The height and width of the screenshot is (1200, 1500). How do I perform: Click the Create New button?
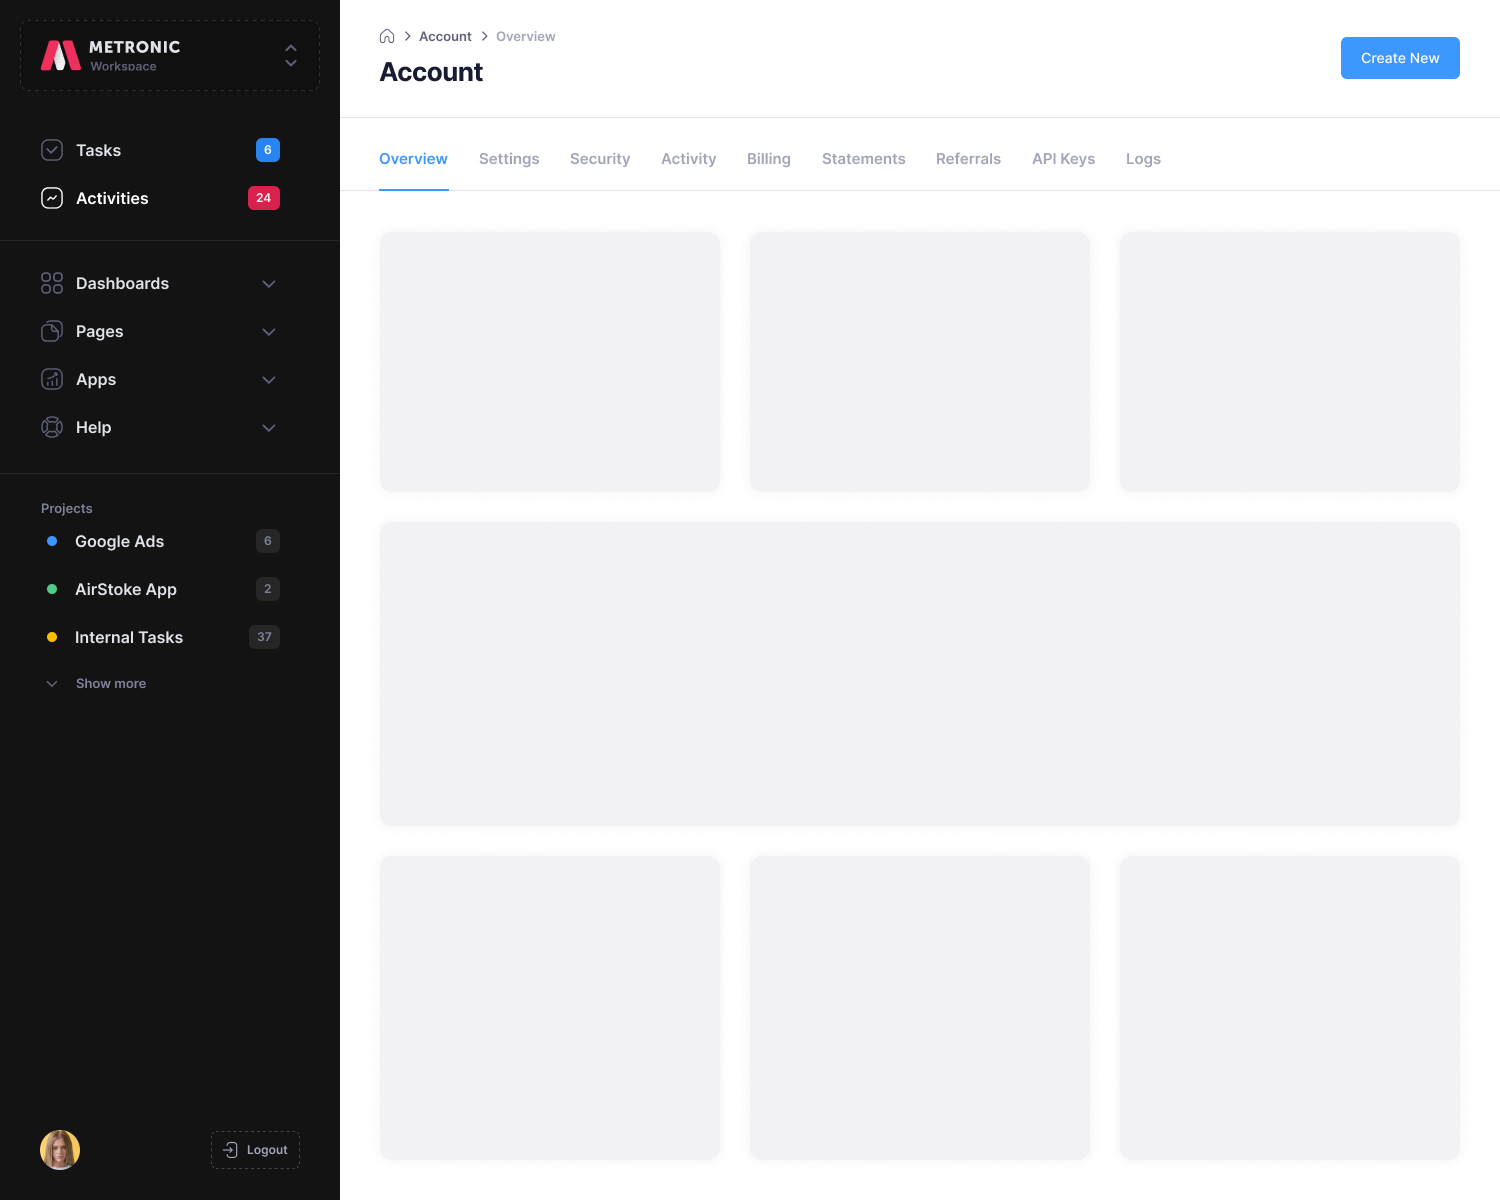click(1399, 58)
